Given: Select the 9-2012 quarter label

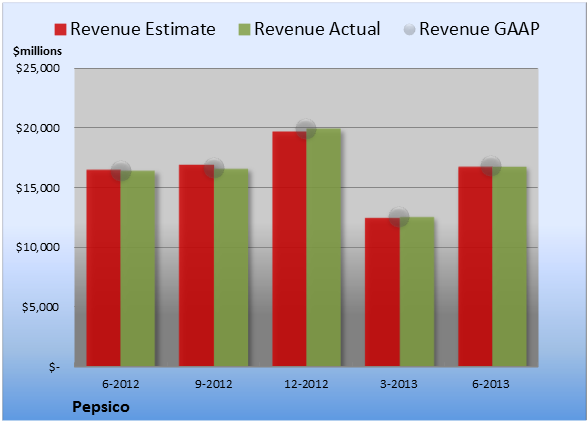Looking at the screenshot, I should pos(214,384).
